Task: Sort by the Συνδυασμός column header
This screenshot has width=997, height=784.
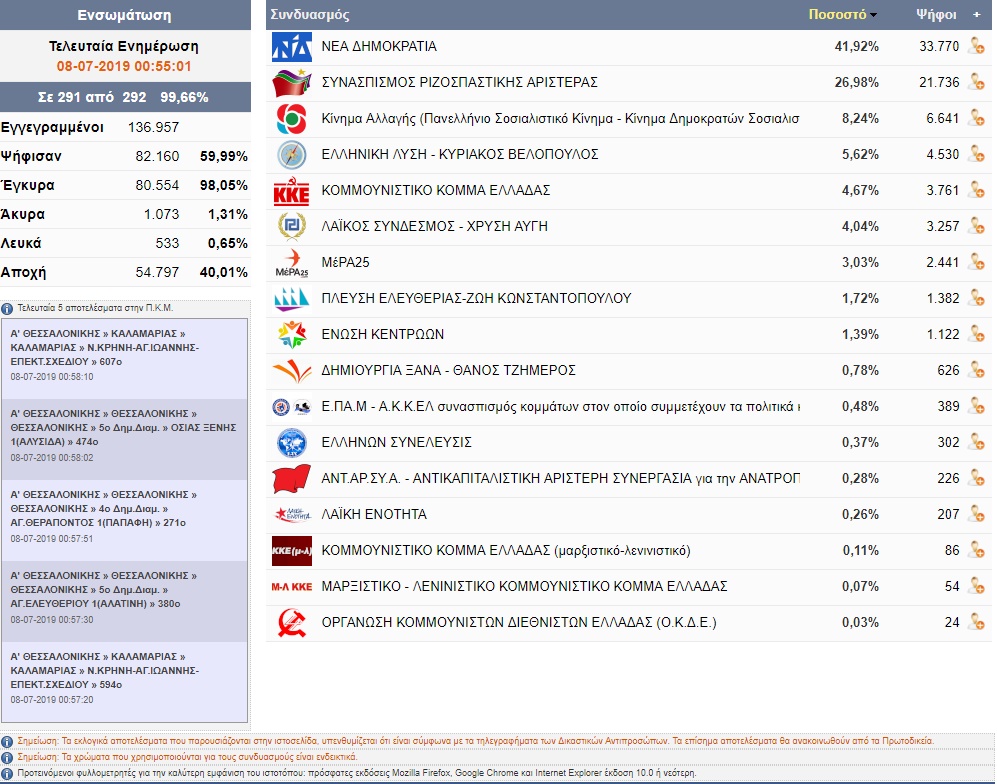Action: (x=310, y=14)
